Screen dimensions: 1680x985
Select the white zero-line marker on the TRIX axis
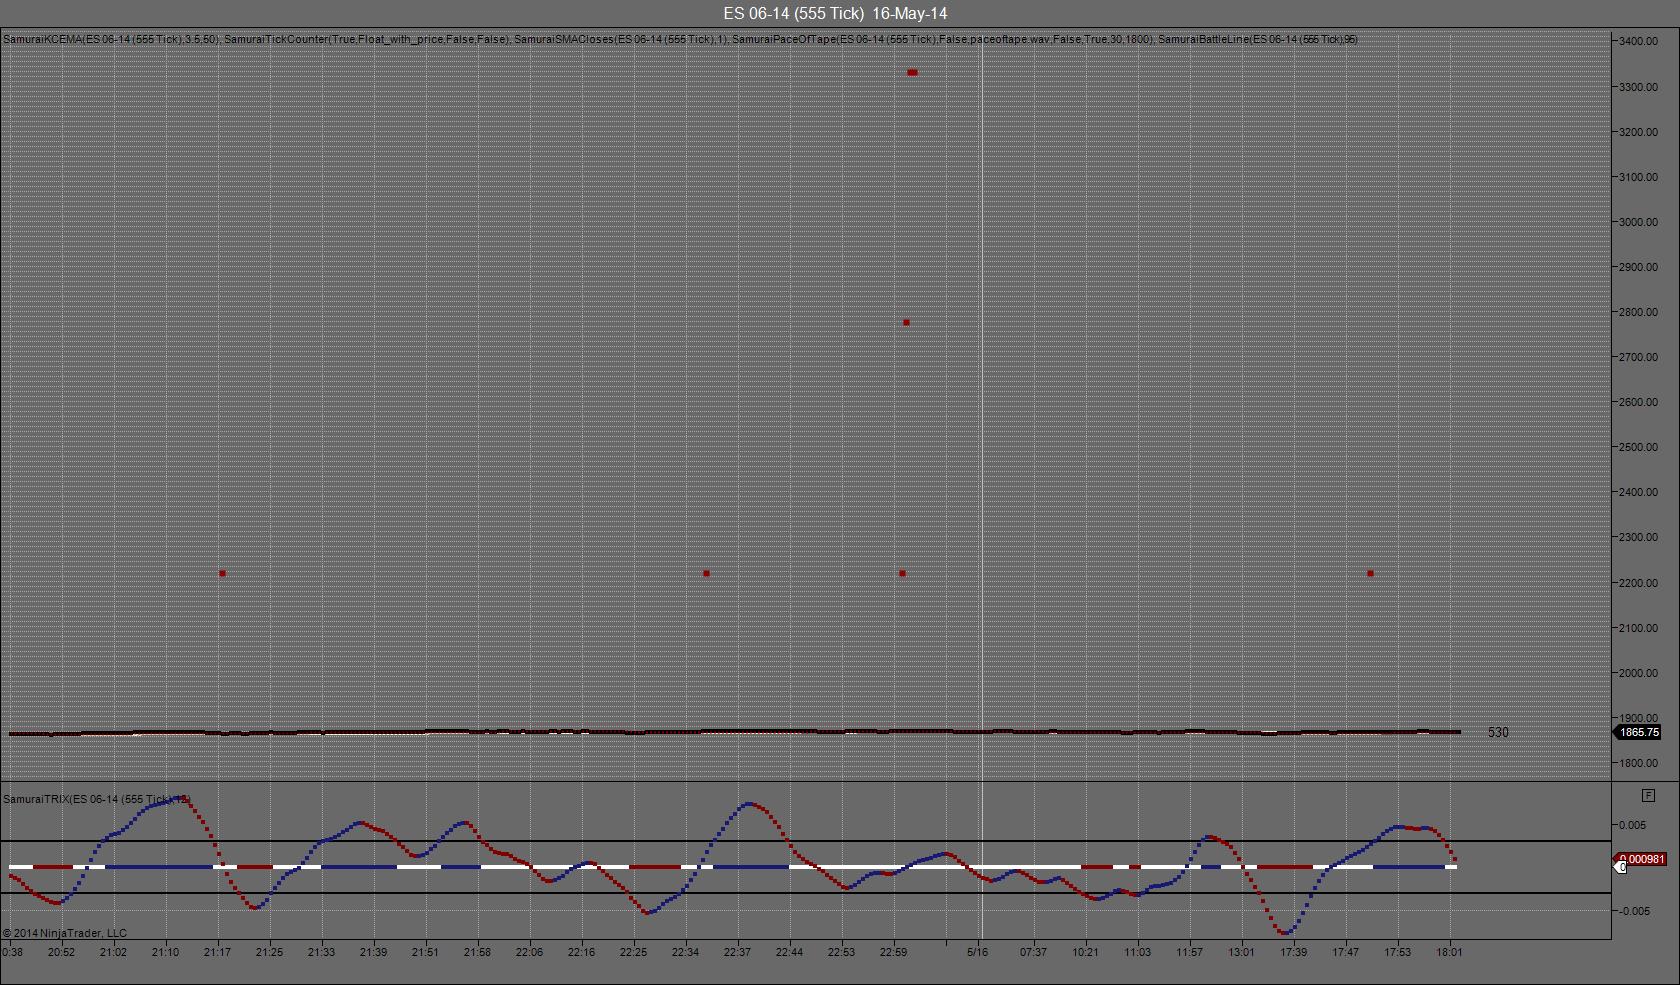coord(1621,867)
